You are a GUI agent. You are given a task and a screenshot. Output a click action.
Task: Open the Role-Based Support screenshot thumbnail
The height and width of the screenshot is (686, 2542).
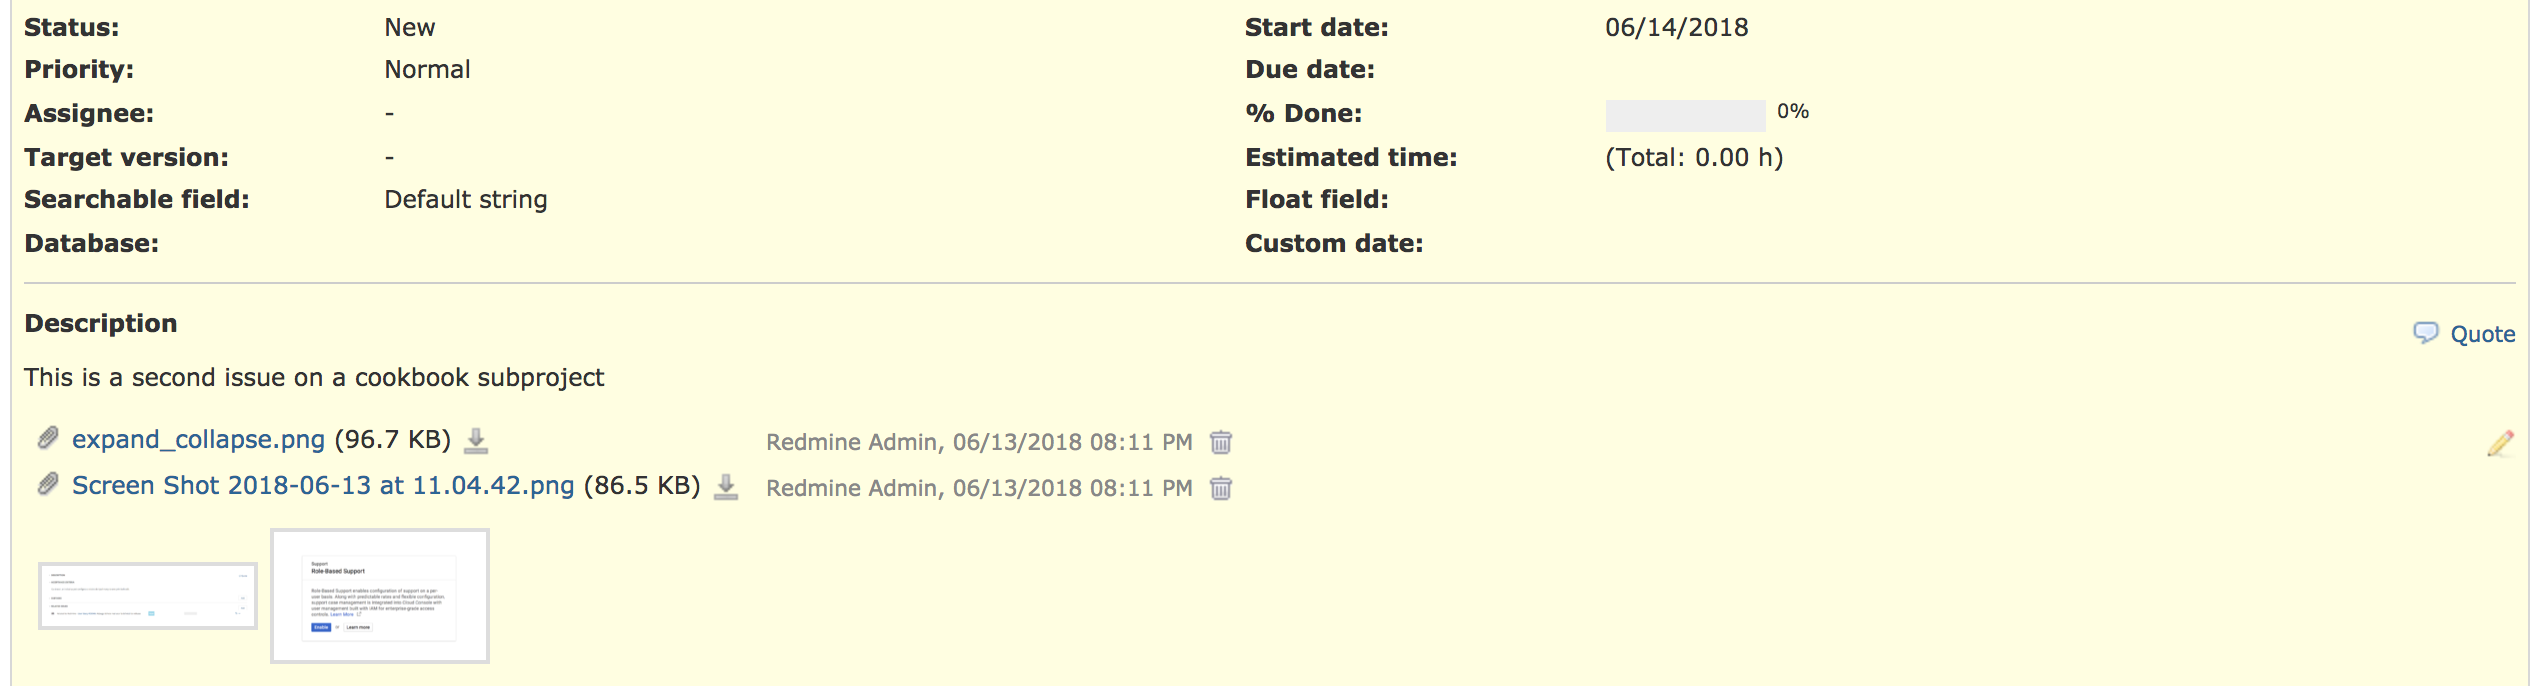(x=380, y=596)
